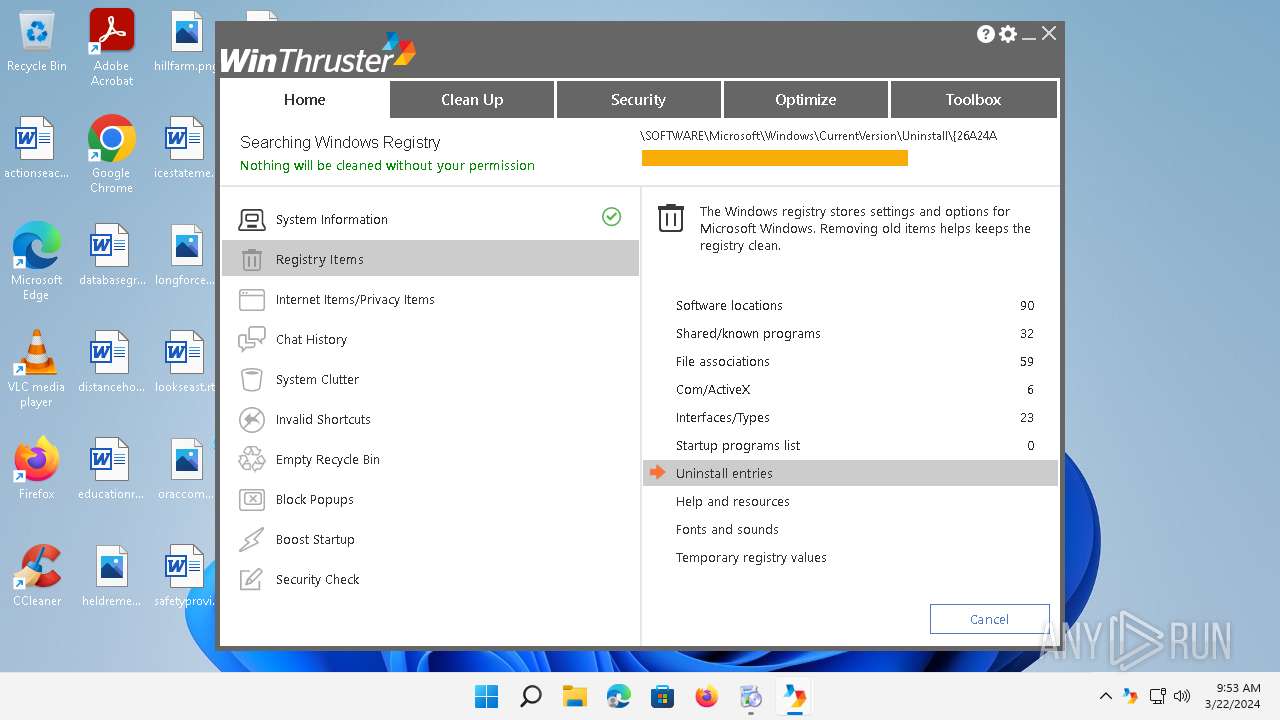Go to the Optimize tab
This screenshot has width=1280, height=720.
(x=805, y=100)
